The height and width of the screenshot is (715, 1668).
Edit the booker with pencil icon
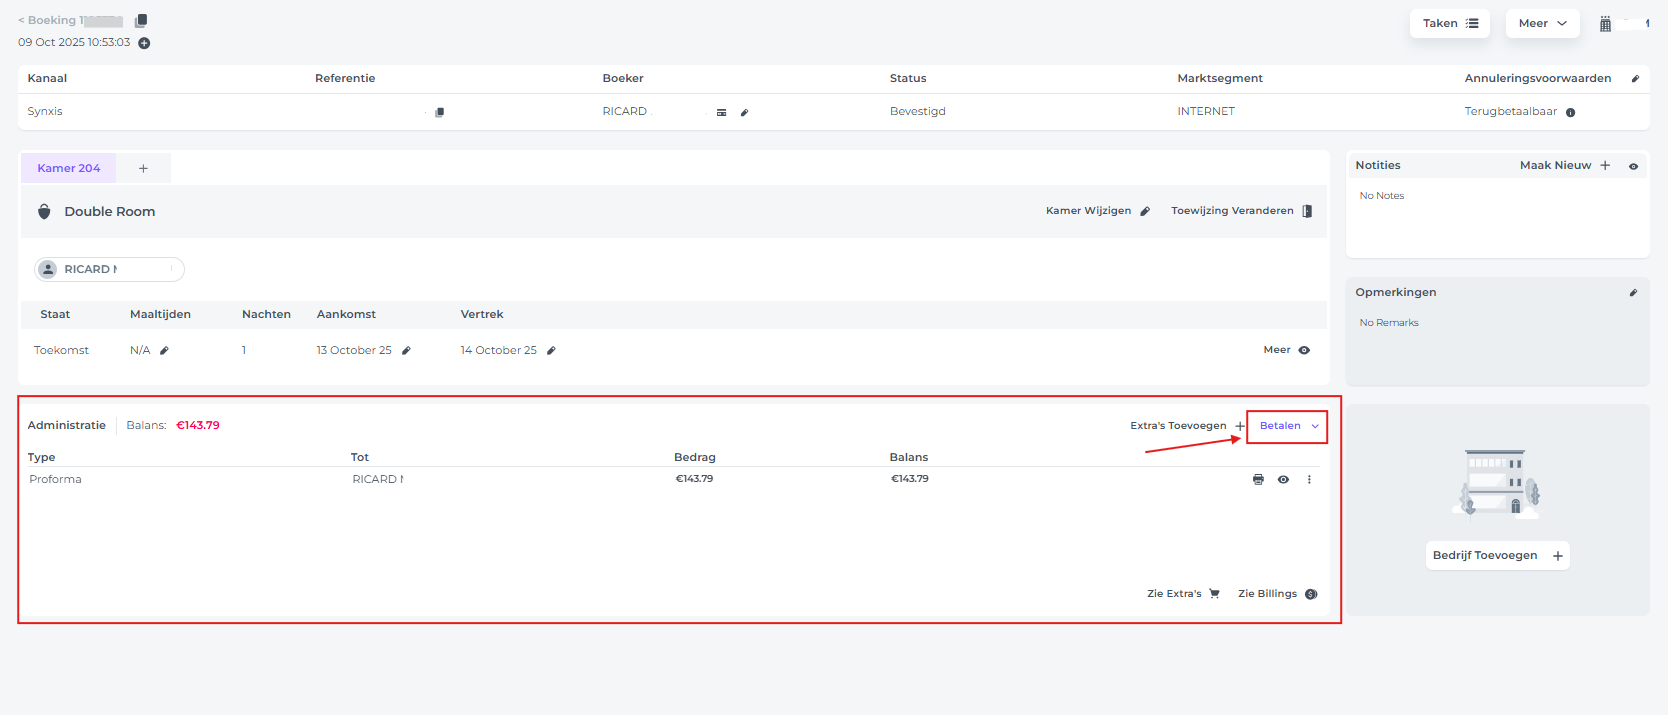(744, 113)
